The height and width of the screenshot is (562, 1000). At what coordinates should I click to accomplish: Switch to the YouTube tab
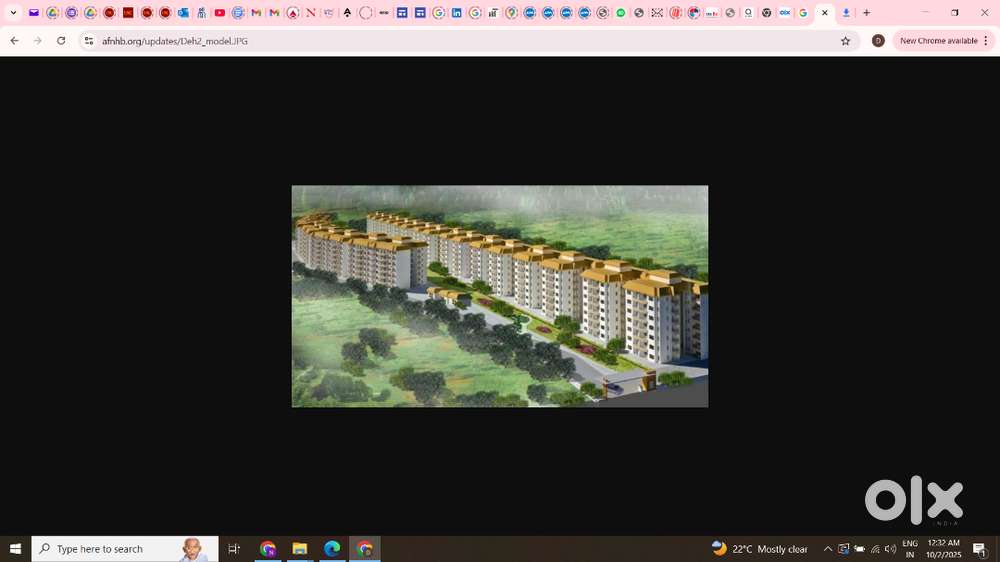(220, 13)
